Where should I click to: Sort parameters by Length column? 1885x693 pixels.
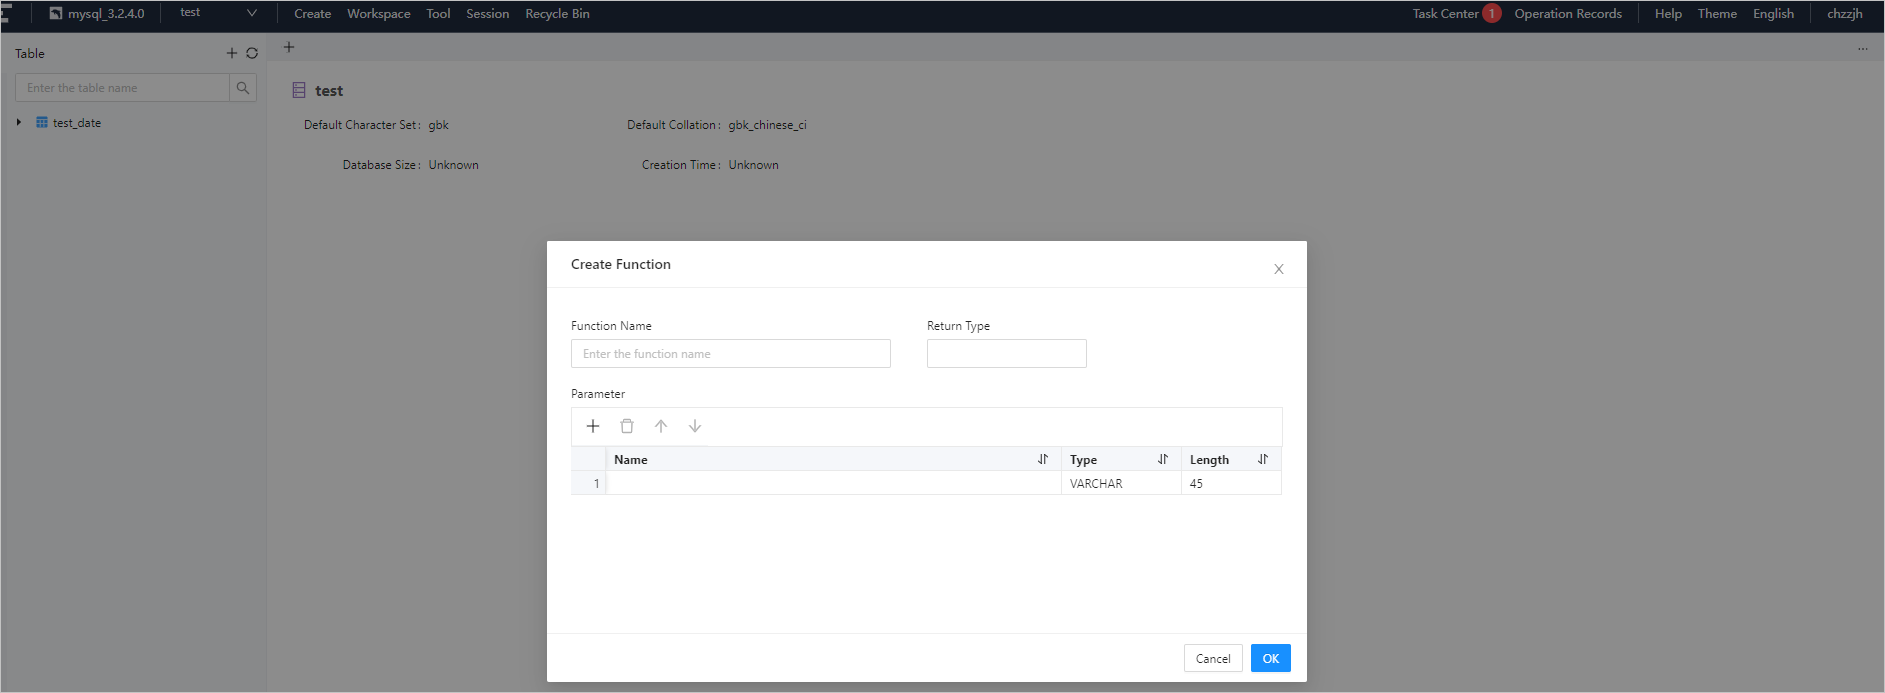pos(1263,459)
